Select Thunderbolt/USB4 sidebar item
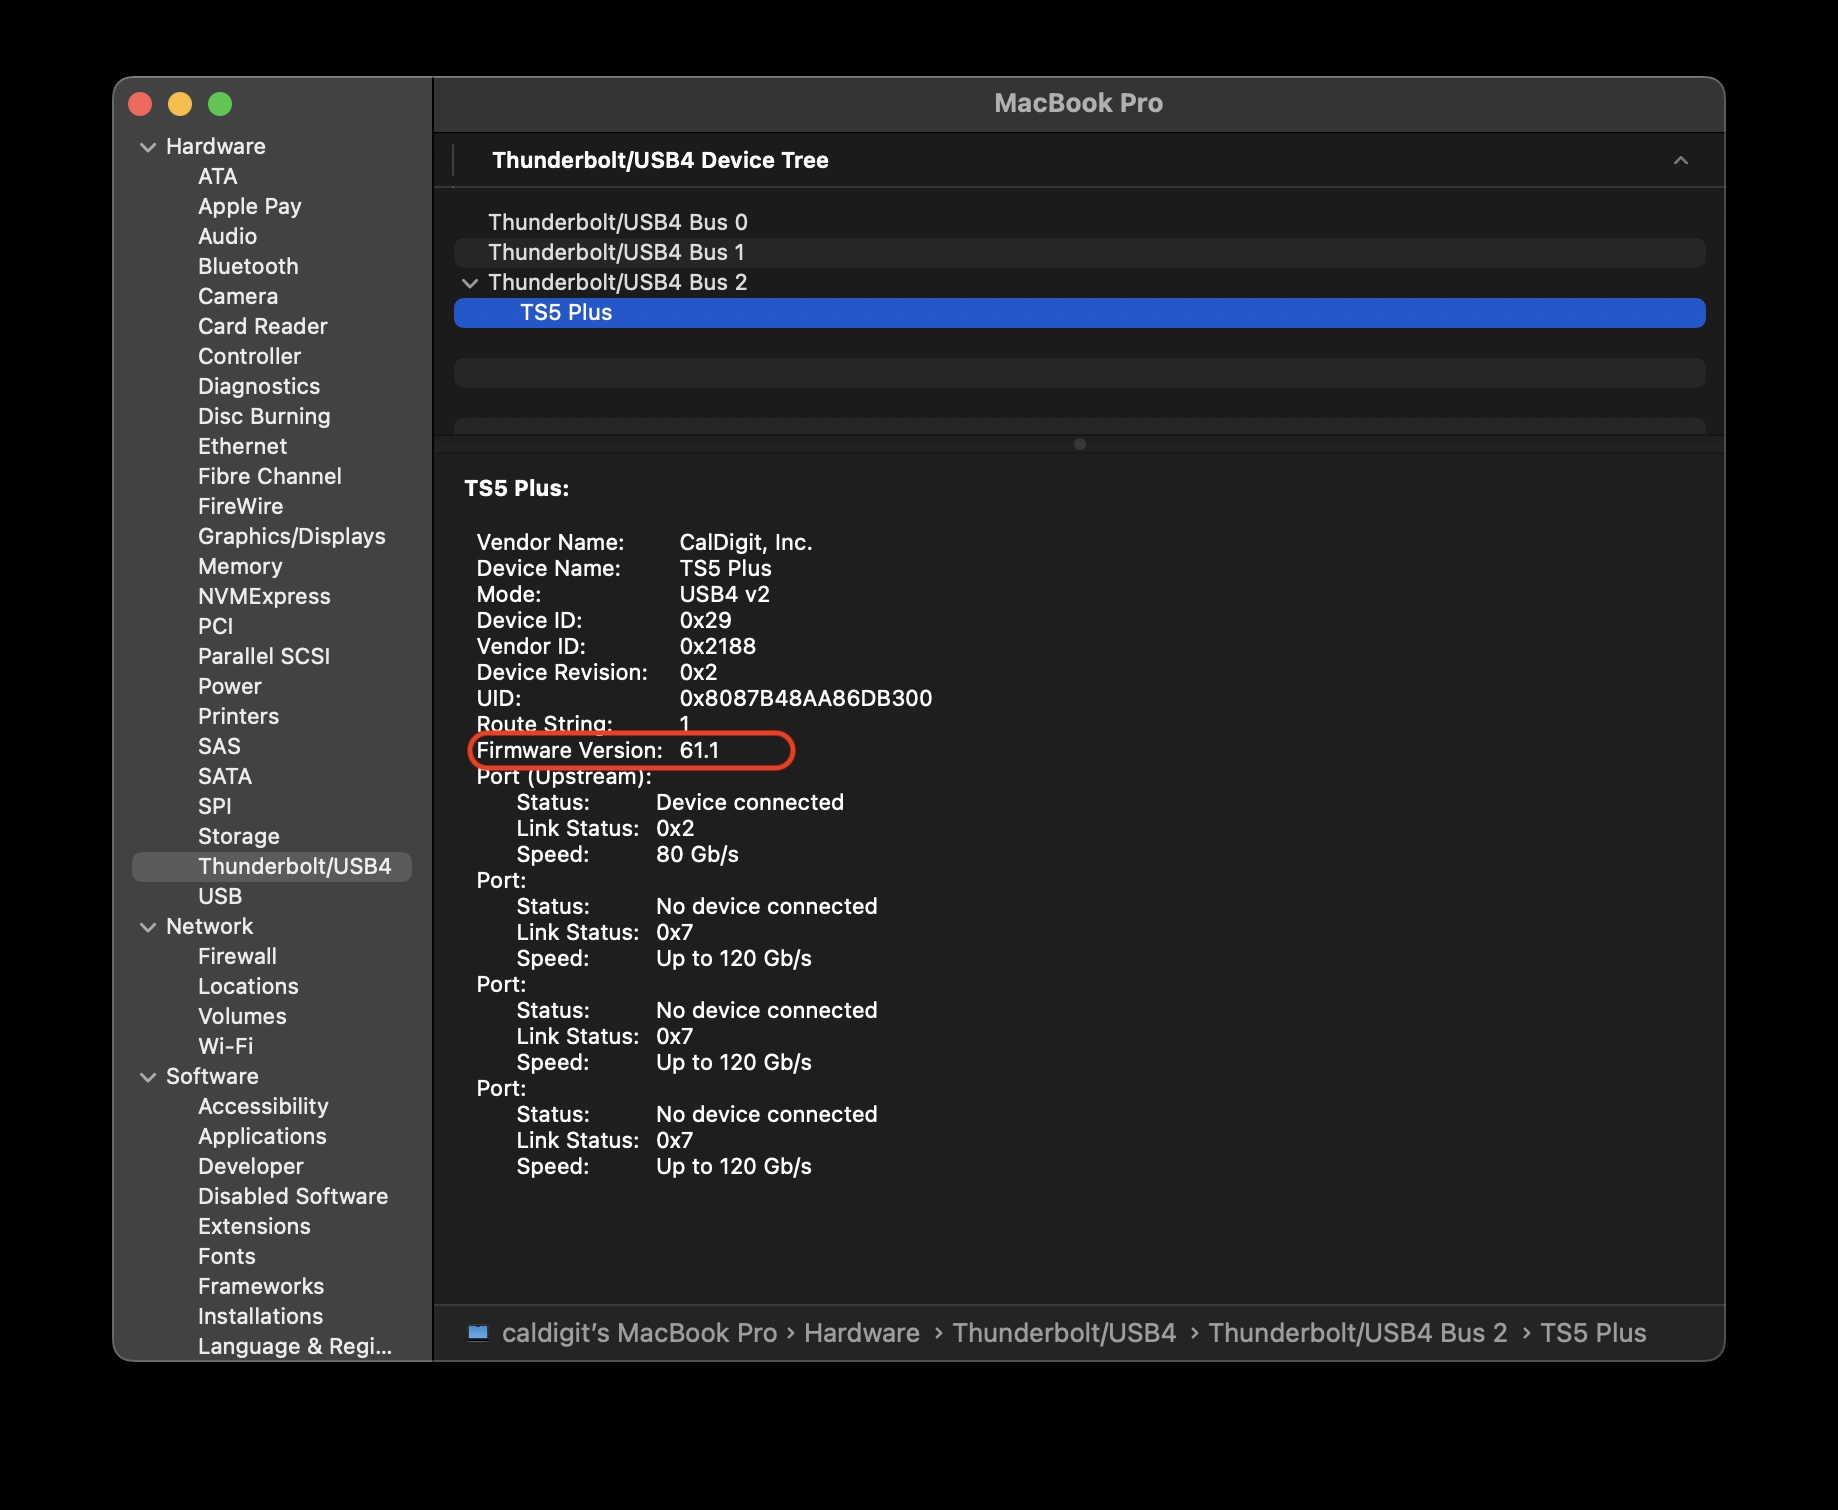Image resolution: width=1838 pixels, height=1510 pixels. pyautogui.click(x=272, y=866)
